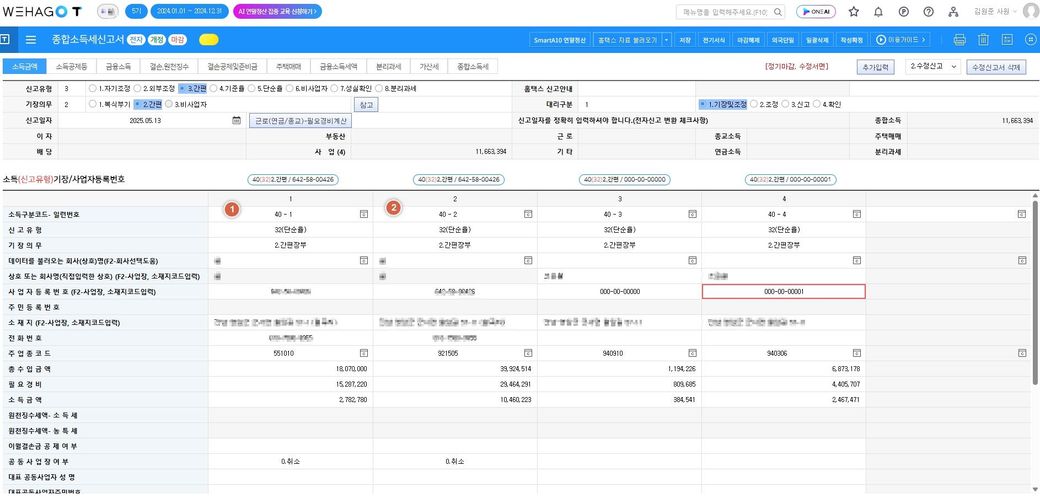Click the trash delete icon in the toolbar
Image resolution: width=1040 pixels, height=498 pixels.
pyautogui.click(x=983, y=40)
